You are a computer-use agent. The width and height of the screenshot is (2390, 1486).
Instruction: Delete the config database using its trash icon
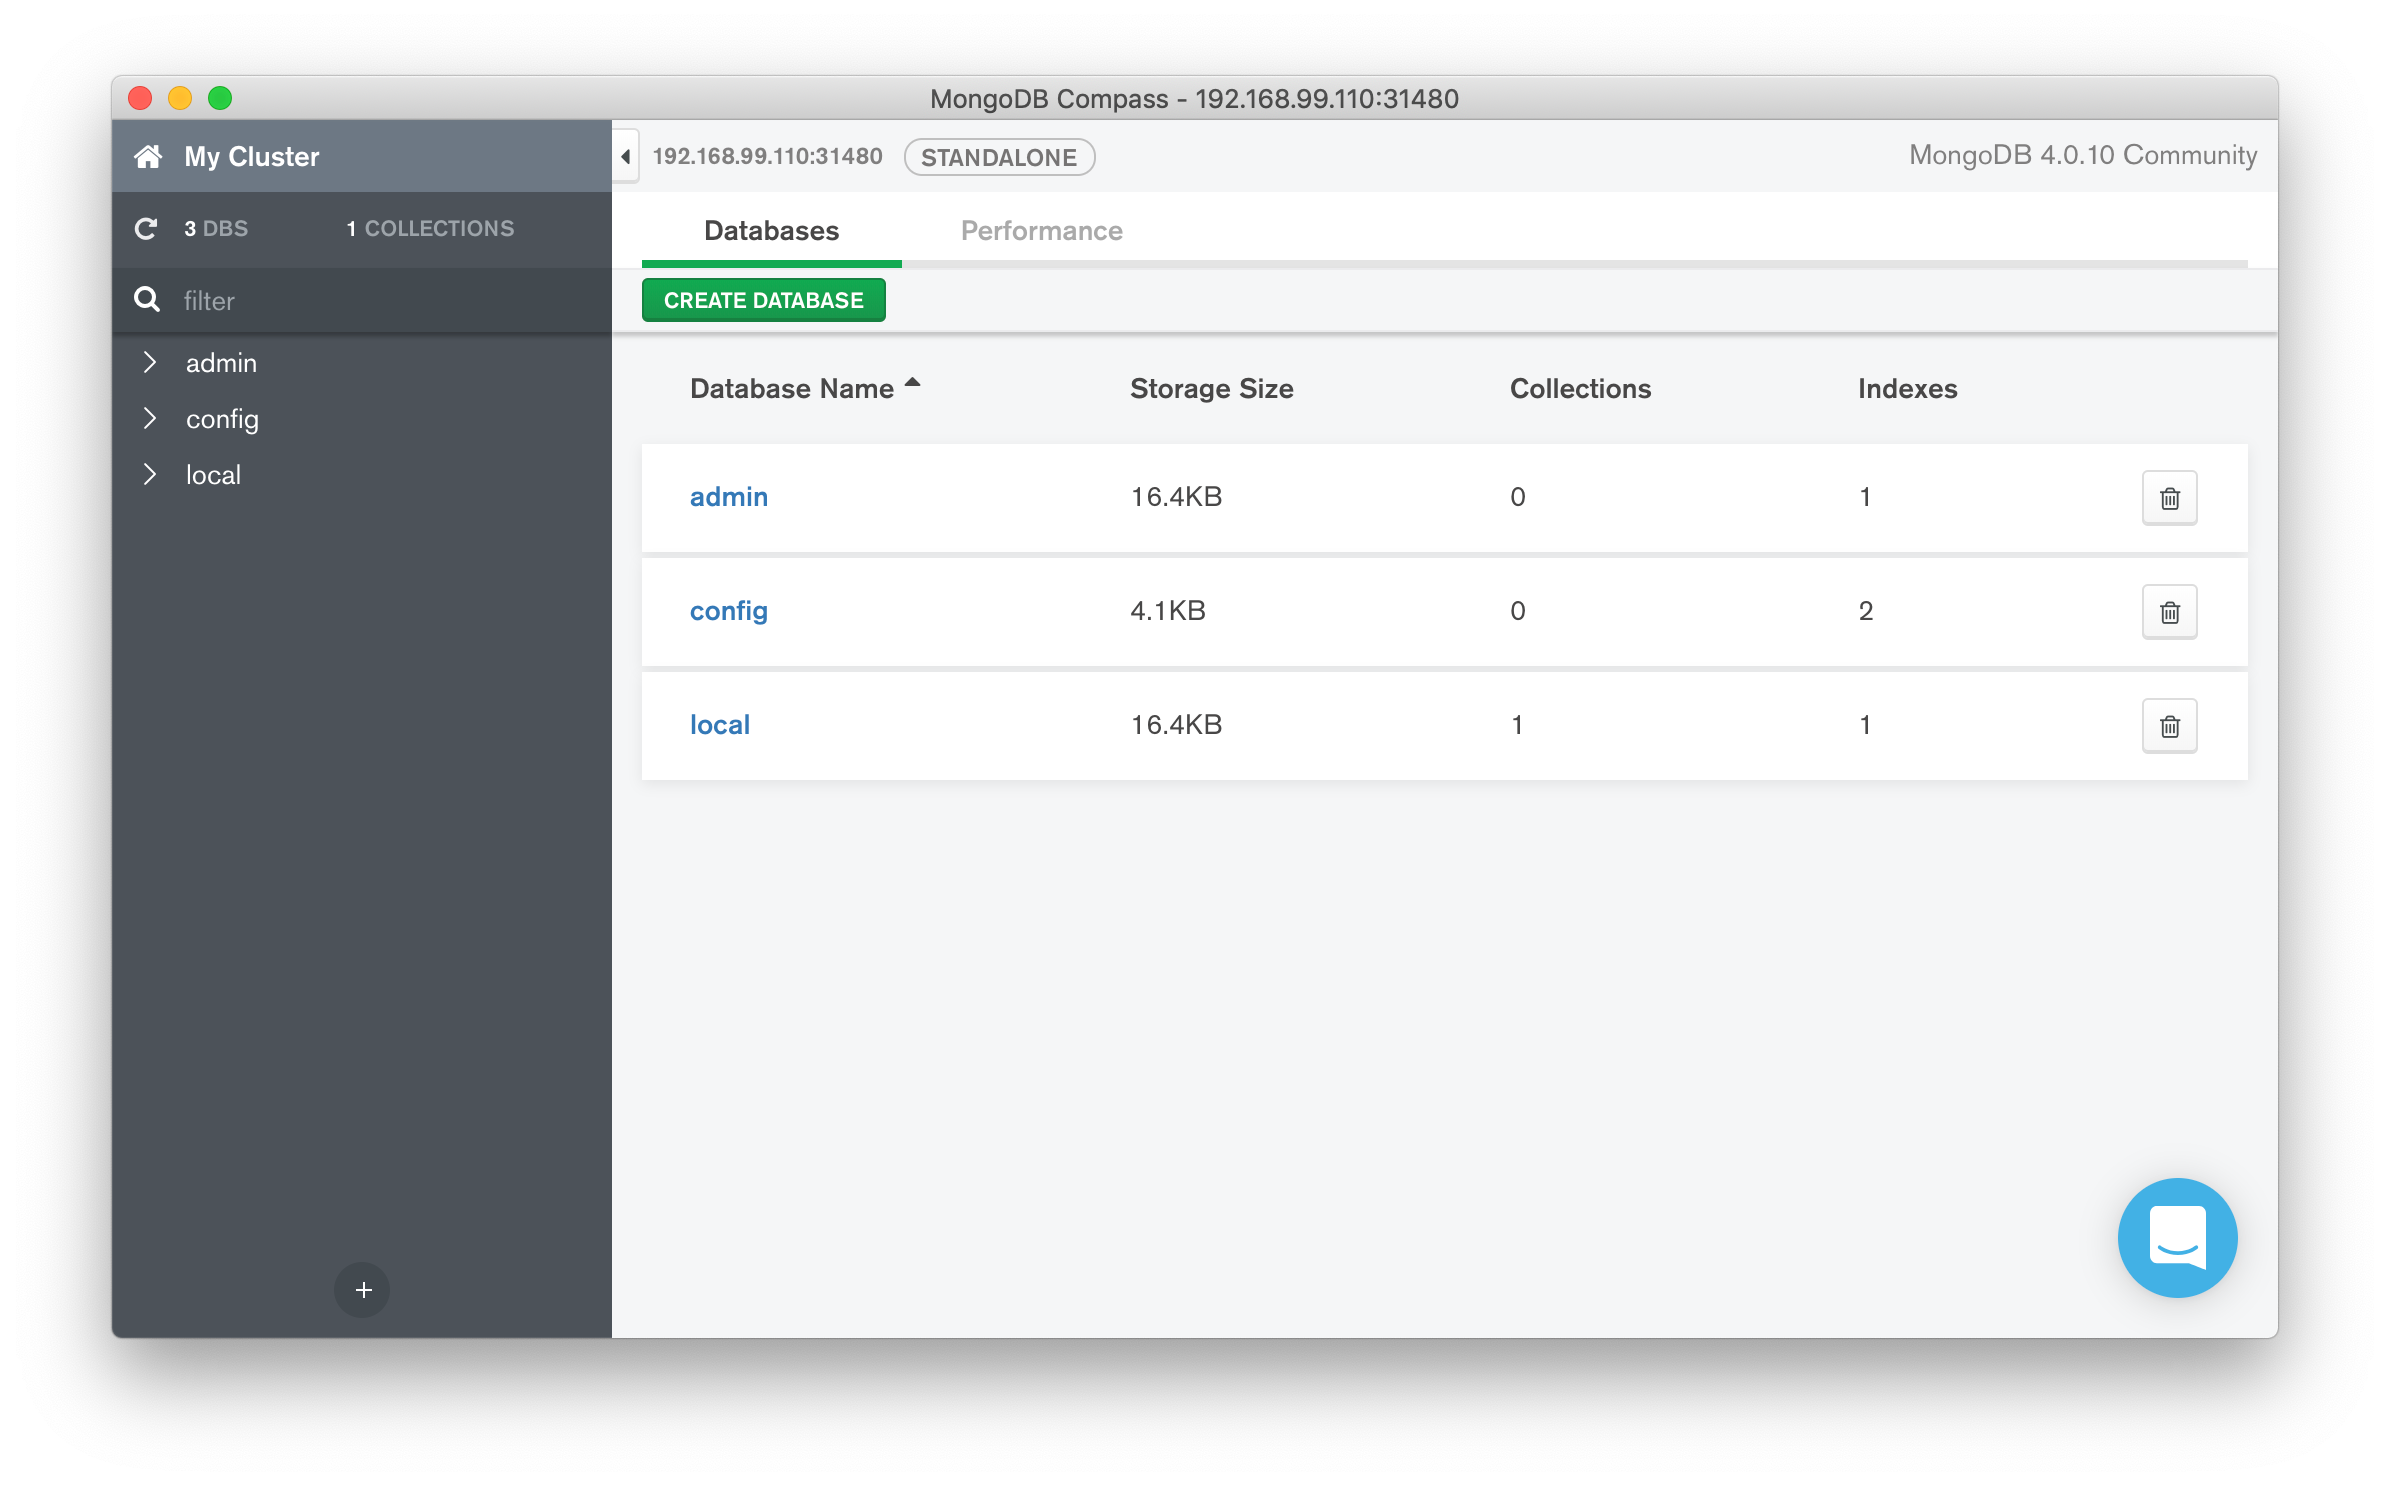[x=2169, y=611]
